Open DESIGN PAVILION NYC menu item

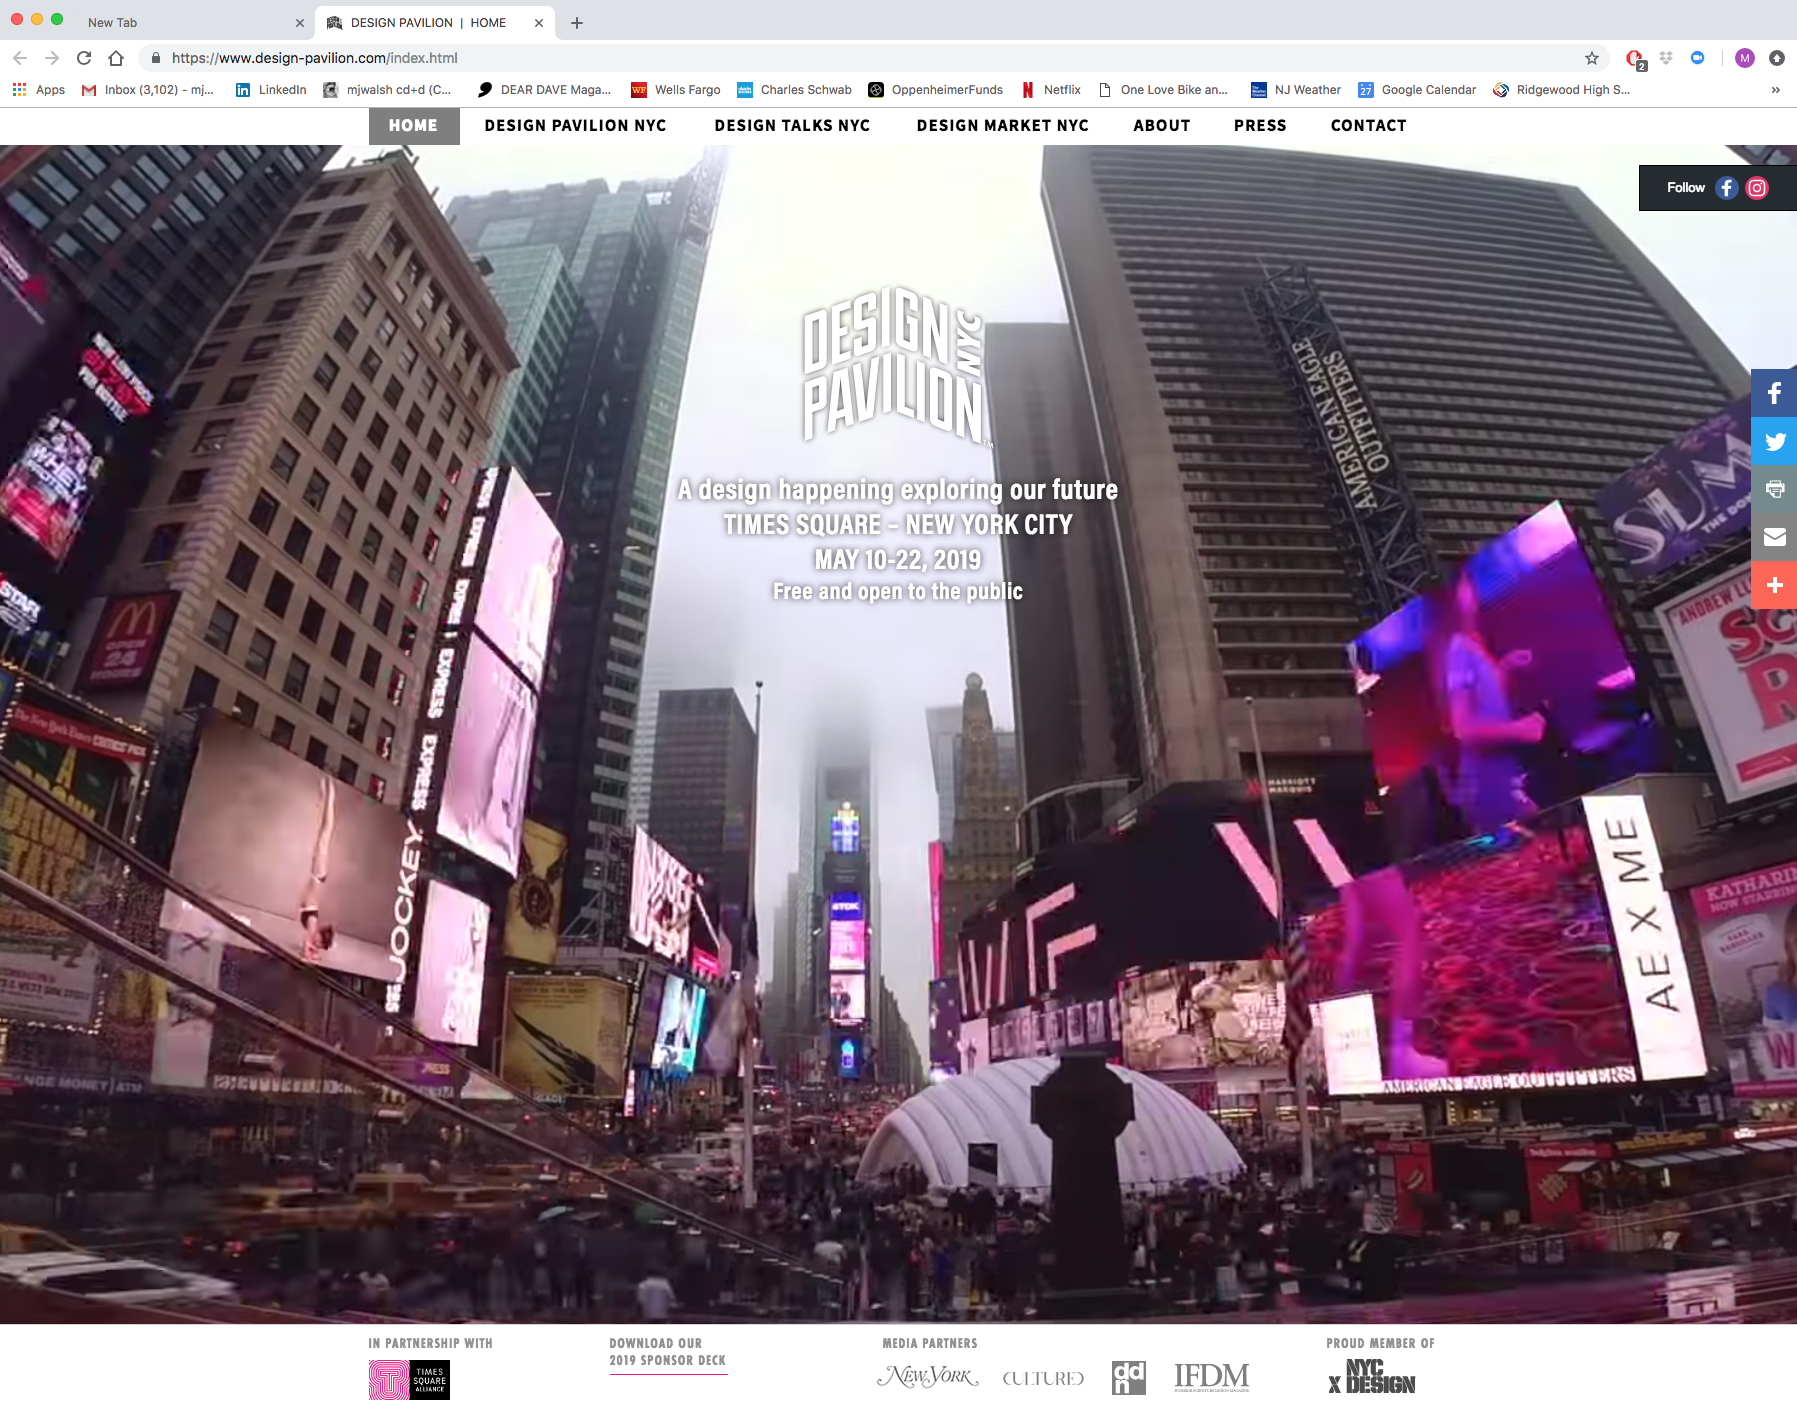coord(576,125)
